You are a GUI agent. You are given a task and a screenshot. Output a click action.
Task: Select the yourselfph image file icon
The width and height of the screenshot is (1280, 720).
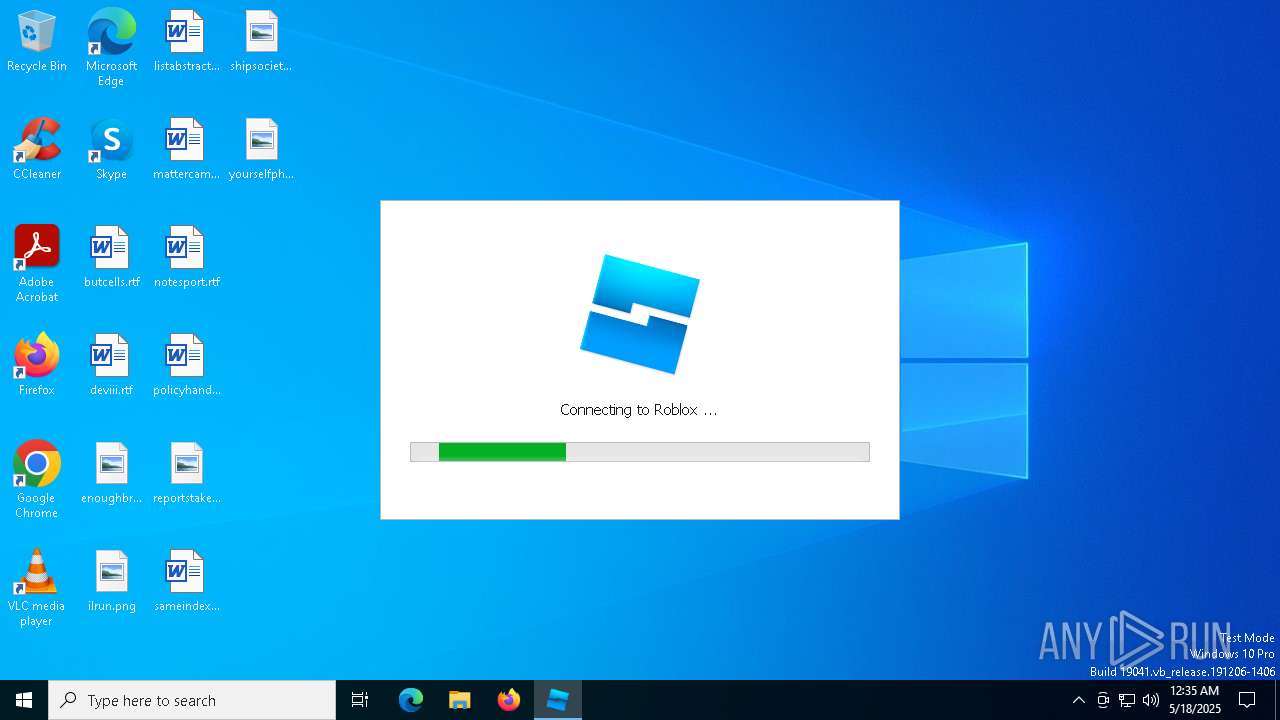pos(261,150)
